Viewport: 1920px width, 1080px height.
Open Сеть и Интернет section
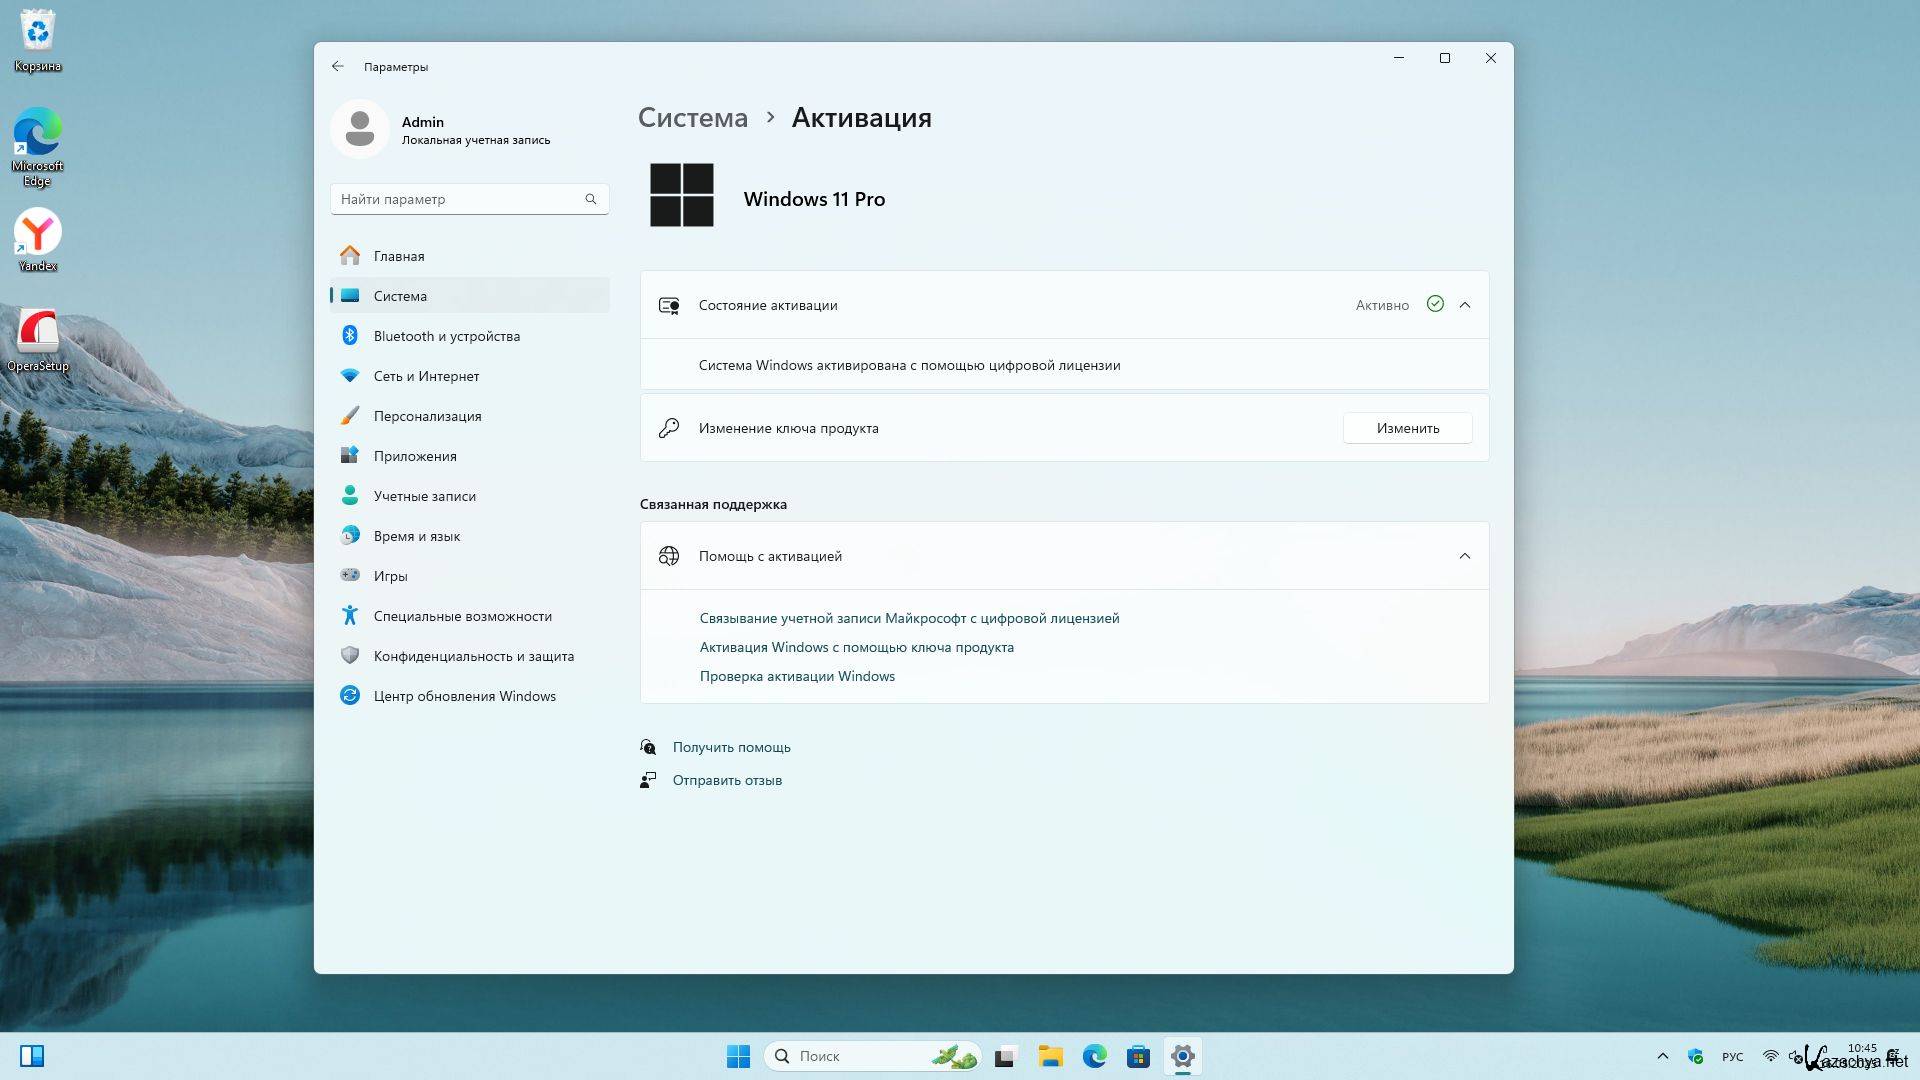click(426, 376)
